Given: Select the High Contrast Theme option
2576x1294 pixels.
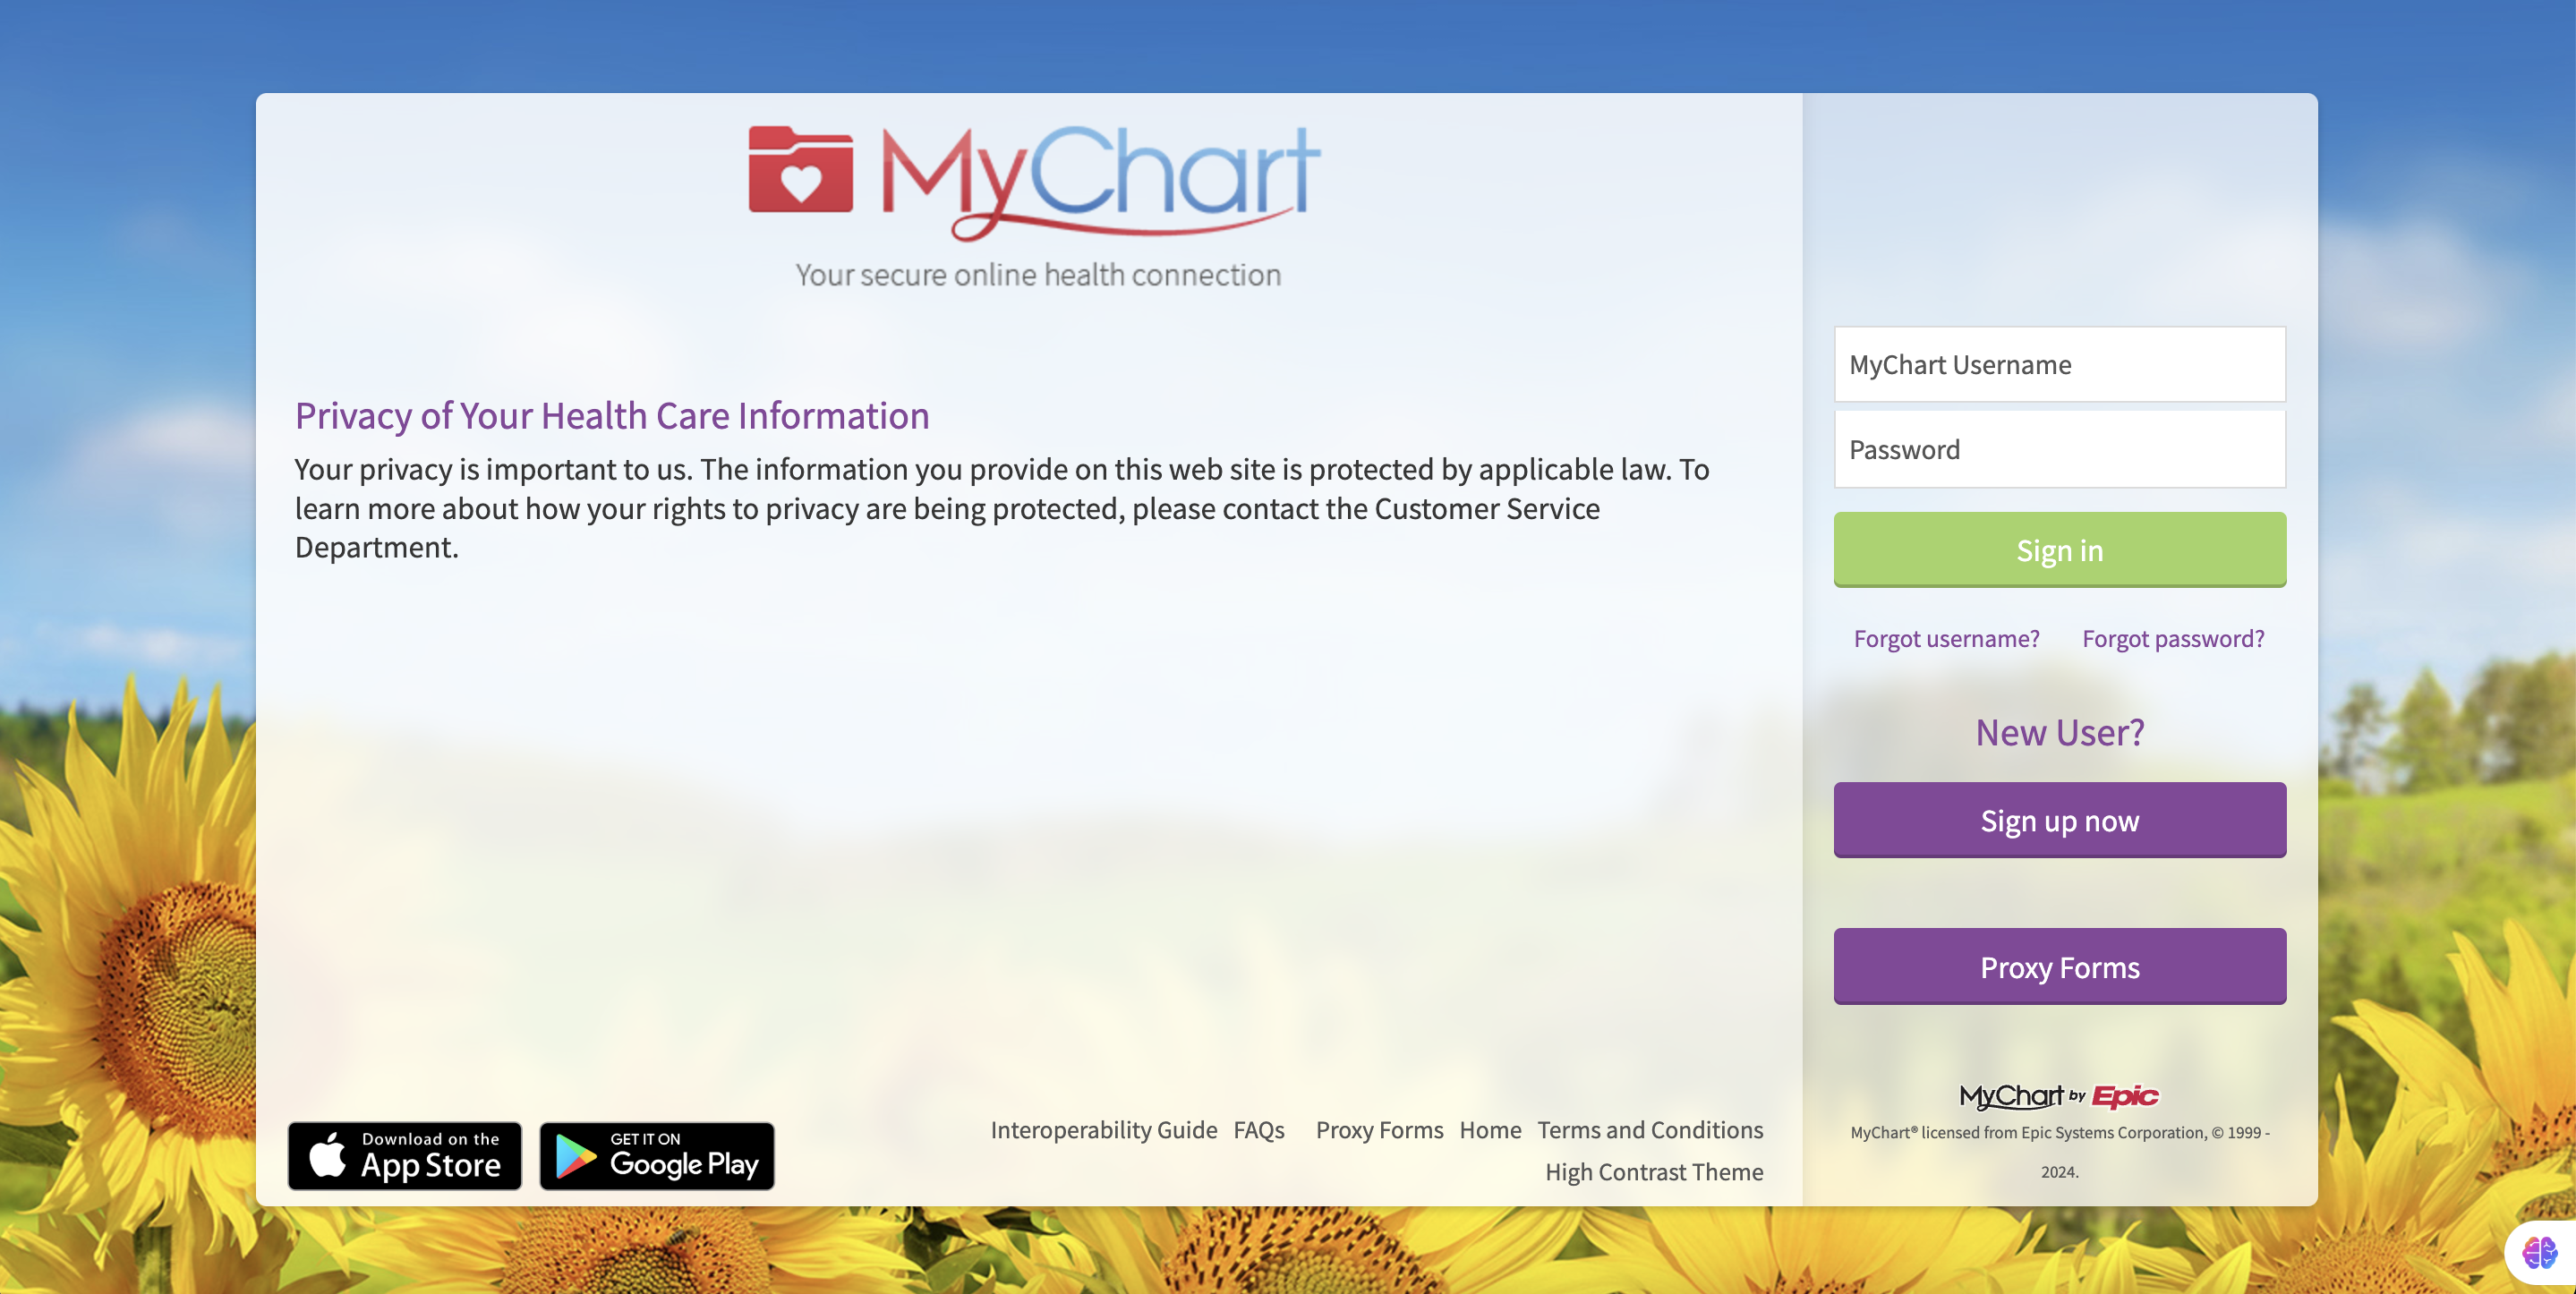Looking at the screenshot, I should pos(1653,1171).
